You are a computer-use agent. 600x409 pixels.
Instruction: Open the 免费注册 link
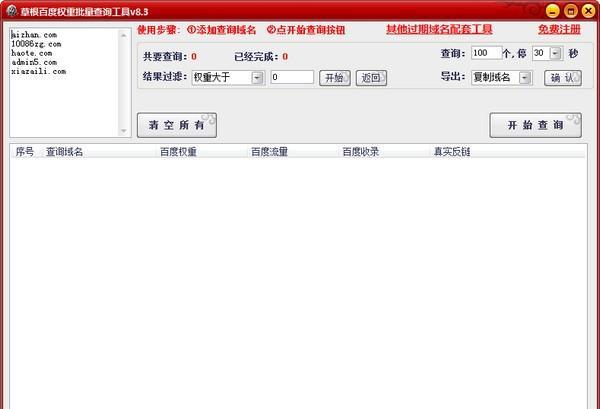tap(559, 29)
